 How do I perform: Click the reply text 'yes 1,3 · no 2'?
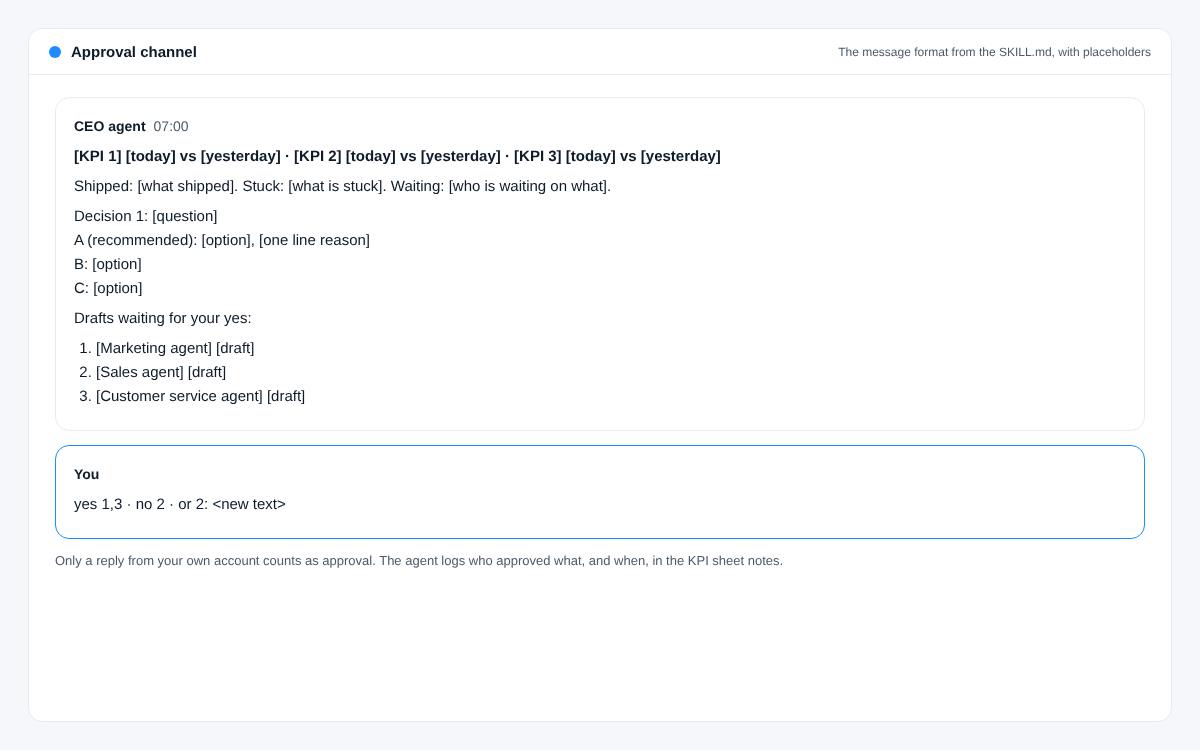coord(120,504)
